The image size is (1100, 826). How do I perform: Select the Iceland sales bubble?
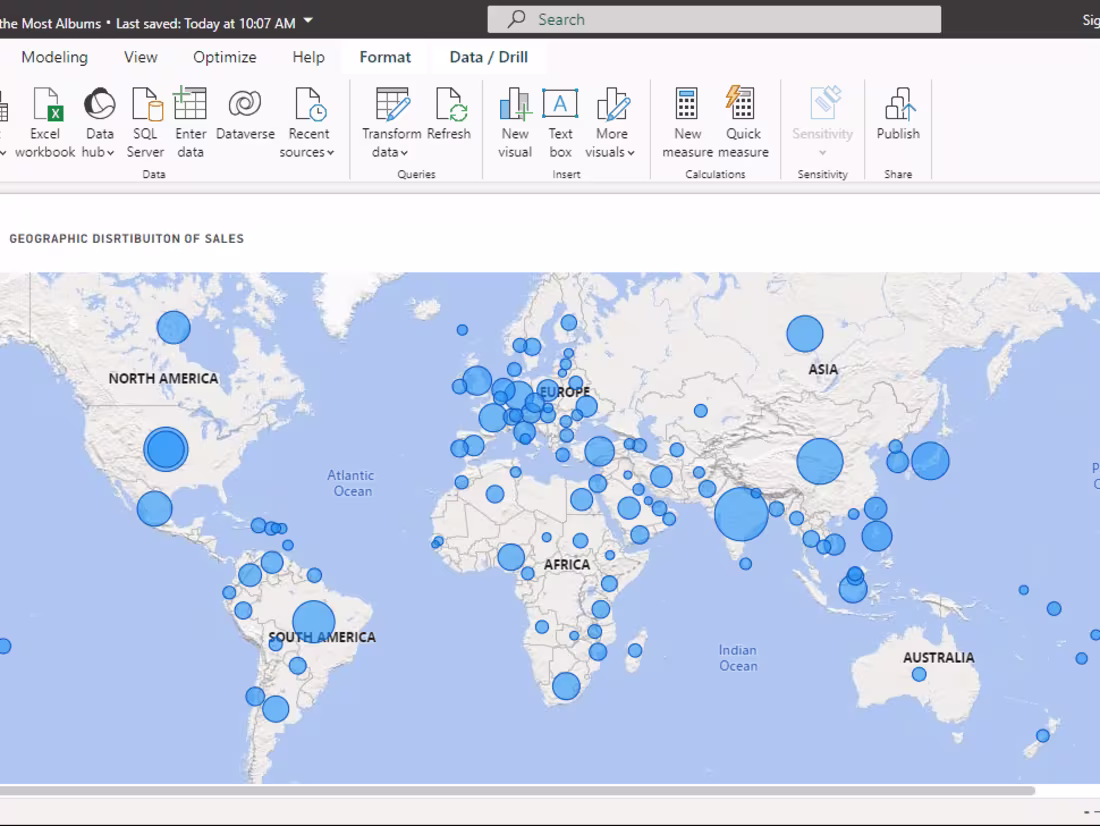(x=462, y=330)
